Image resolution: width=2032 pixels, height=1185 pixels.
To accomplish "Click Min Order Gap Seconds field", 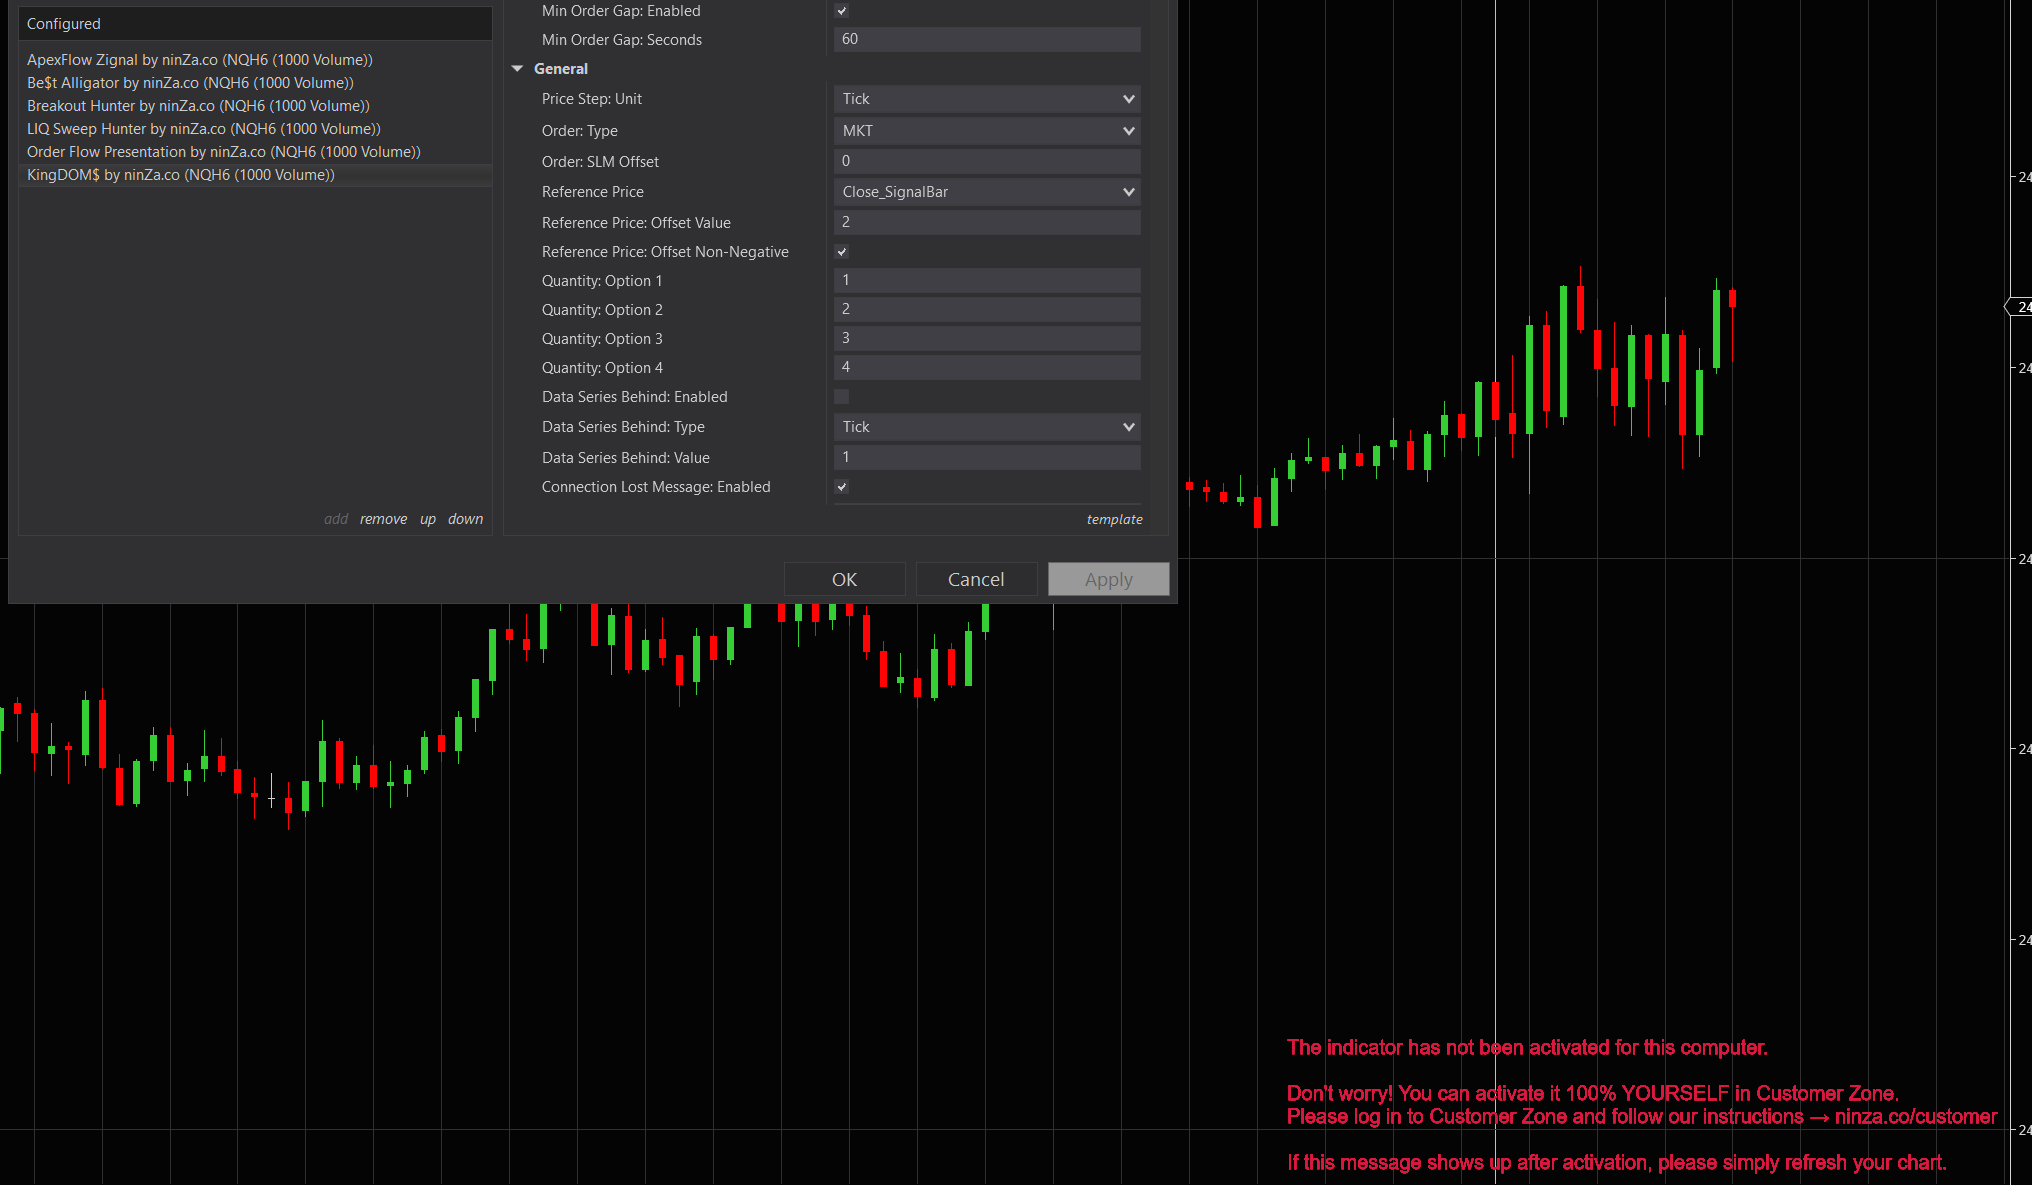I will click(x=986, y=40).
